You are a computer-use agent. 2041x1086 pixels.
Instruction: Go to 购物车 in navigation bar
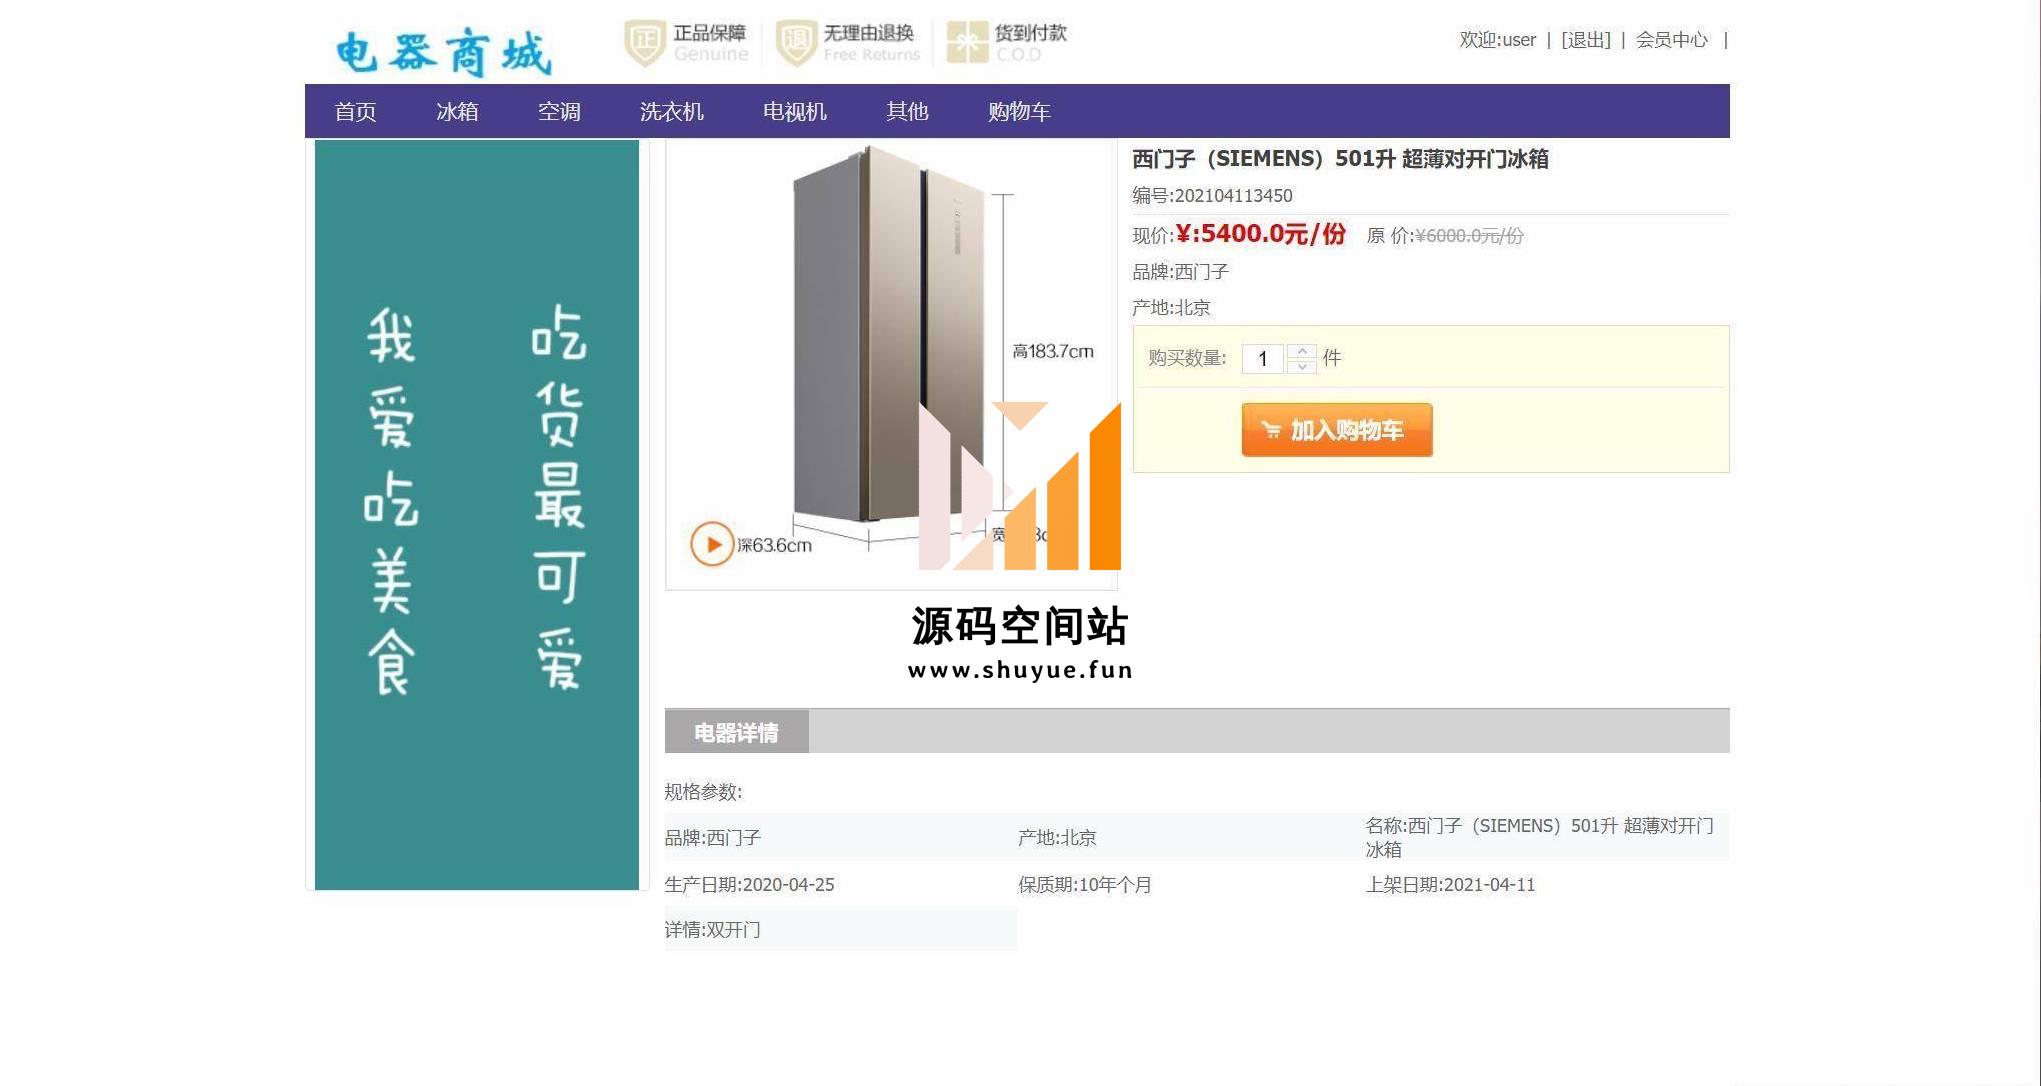pyautogui.click(x=1019, y=112)
